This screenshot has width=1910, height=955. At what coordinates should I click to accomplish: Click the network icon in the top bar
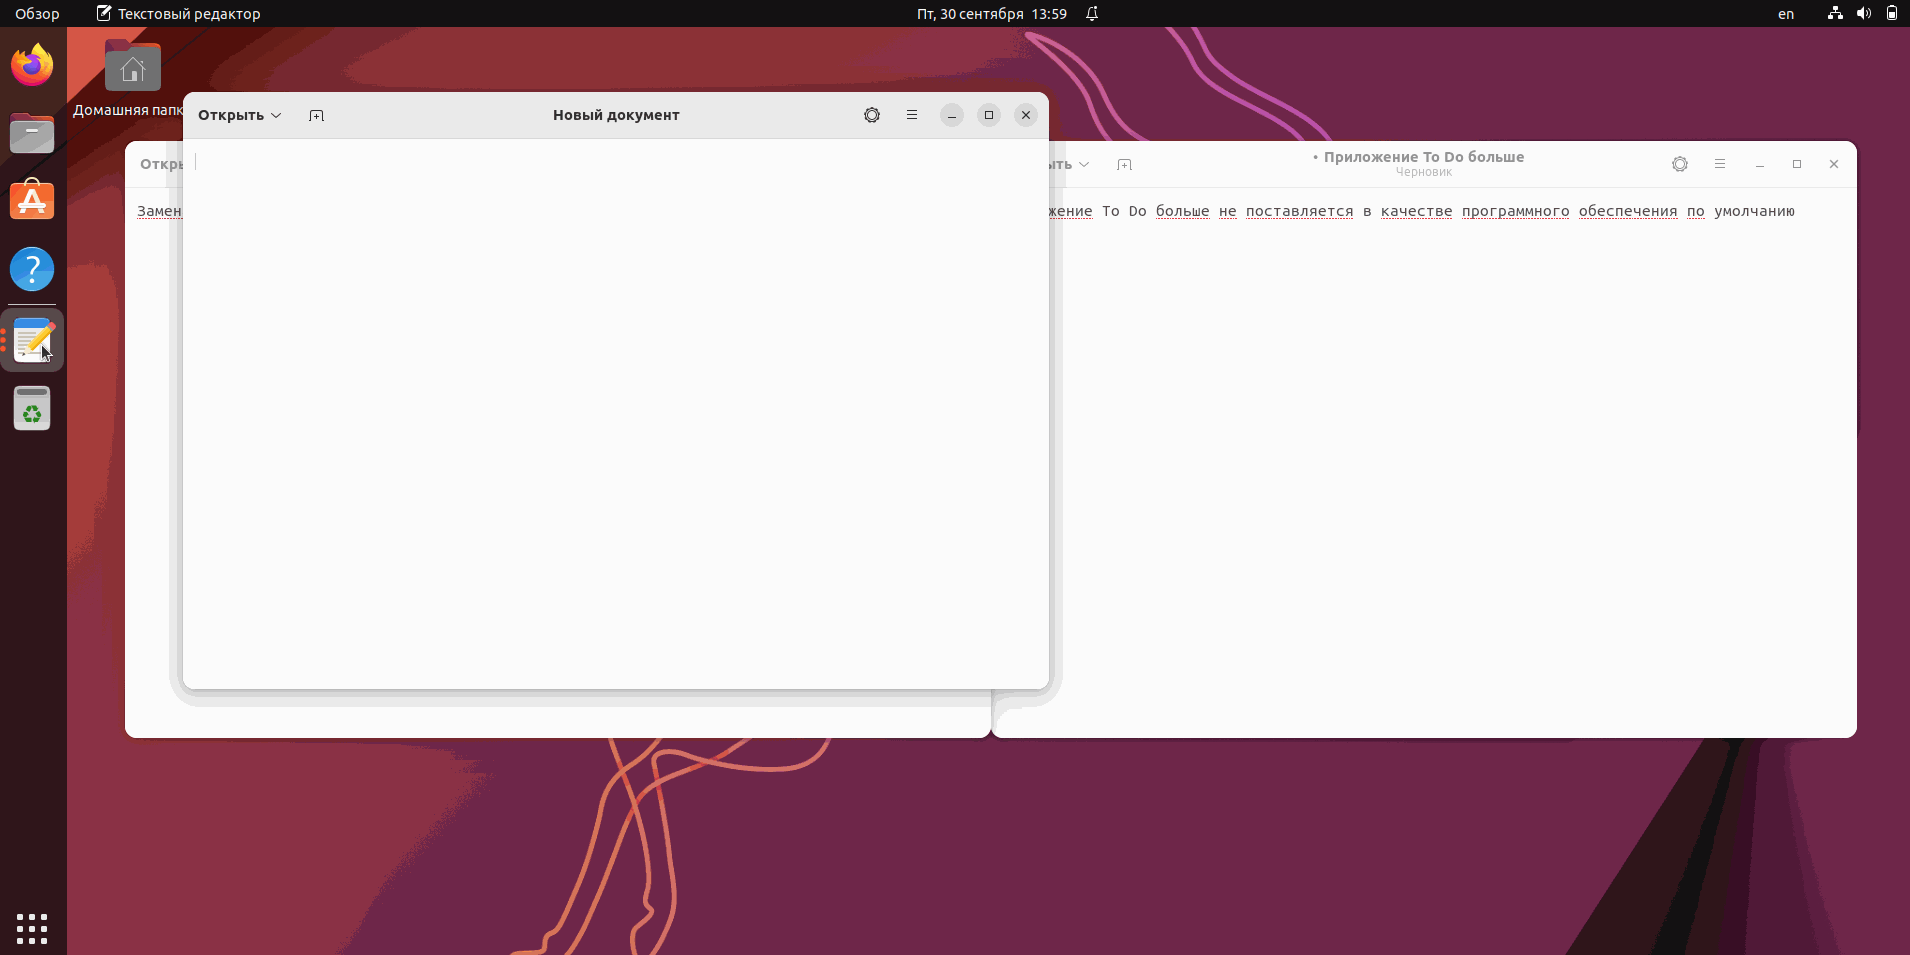click(x=1835, y=14)
